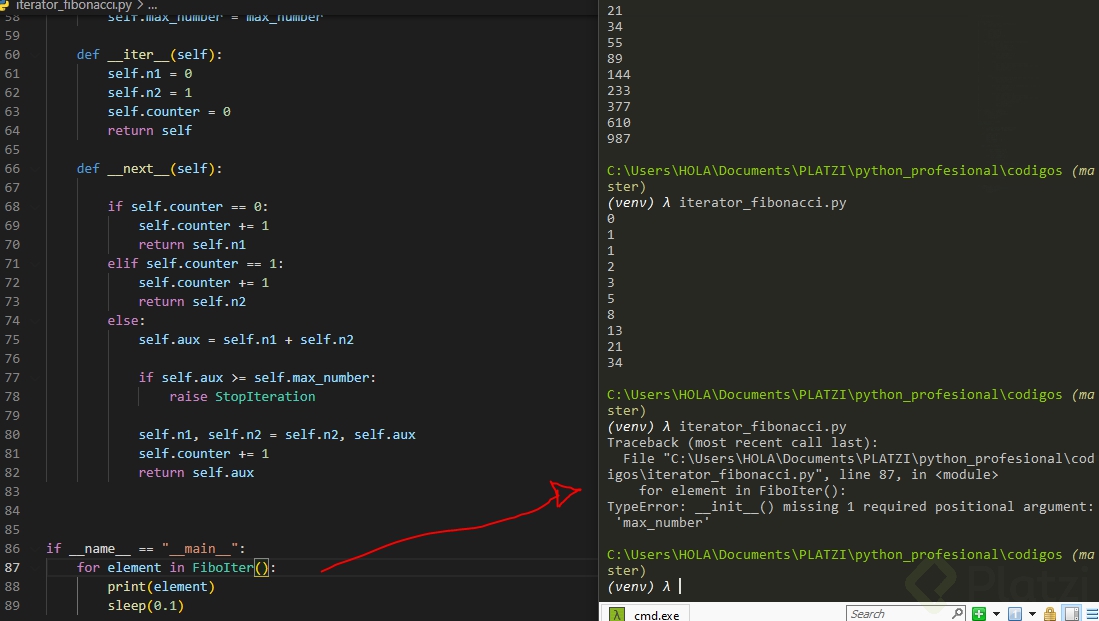The width and height of the screenshot is (1099, 621).
Task: Open dropdown arrow beside green plus button
Action: click(996, 614)
